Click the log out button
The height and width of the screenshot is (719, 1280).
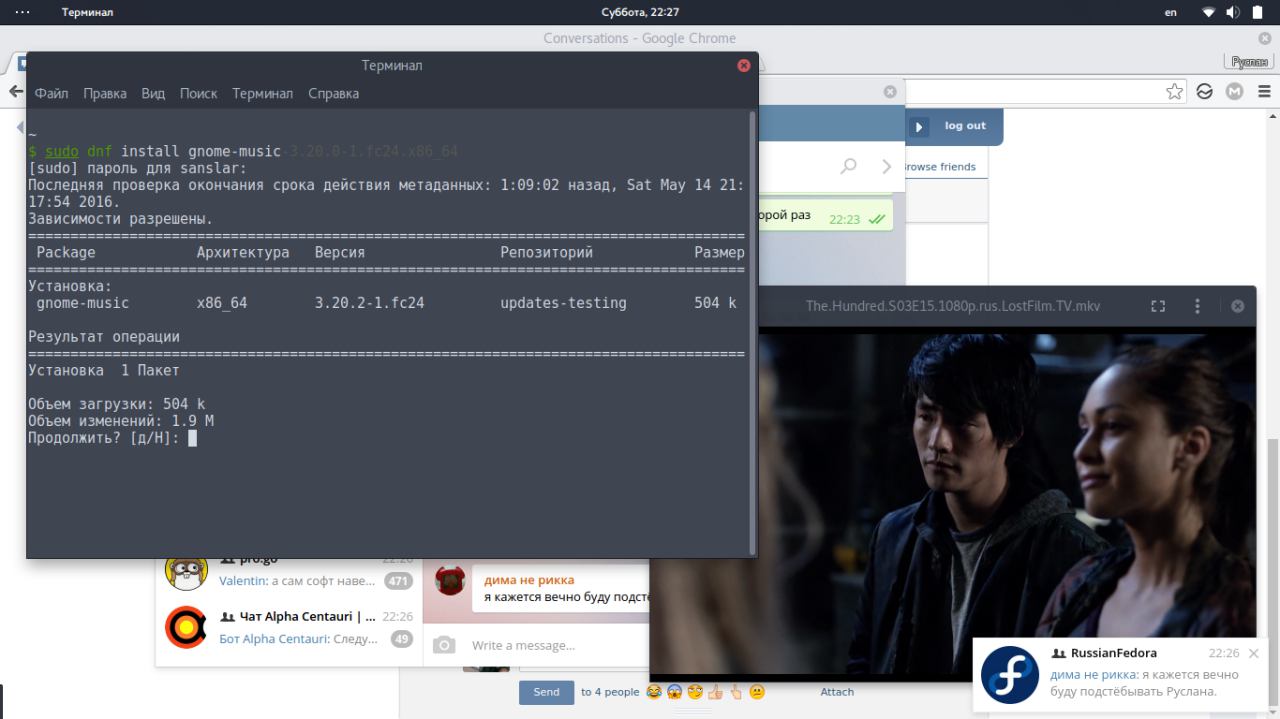tap(965, 126)
